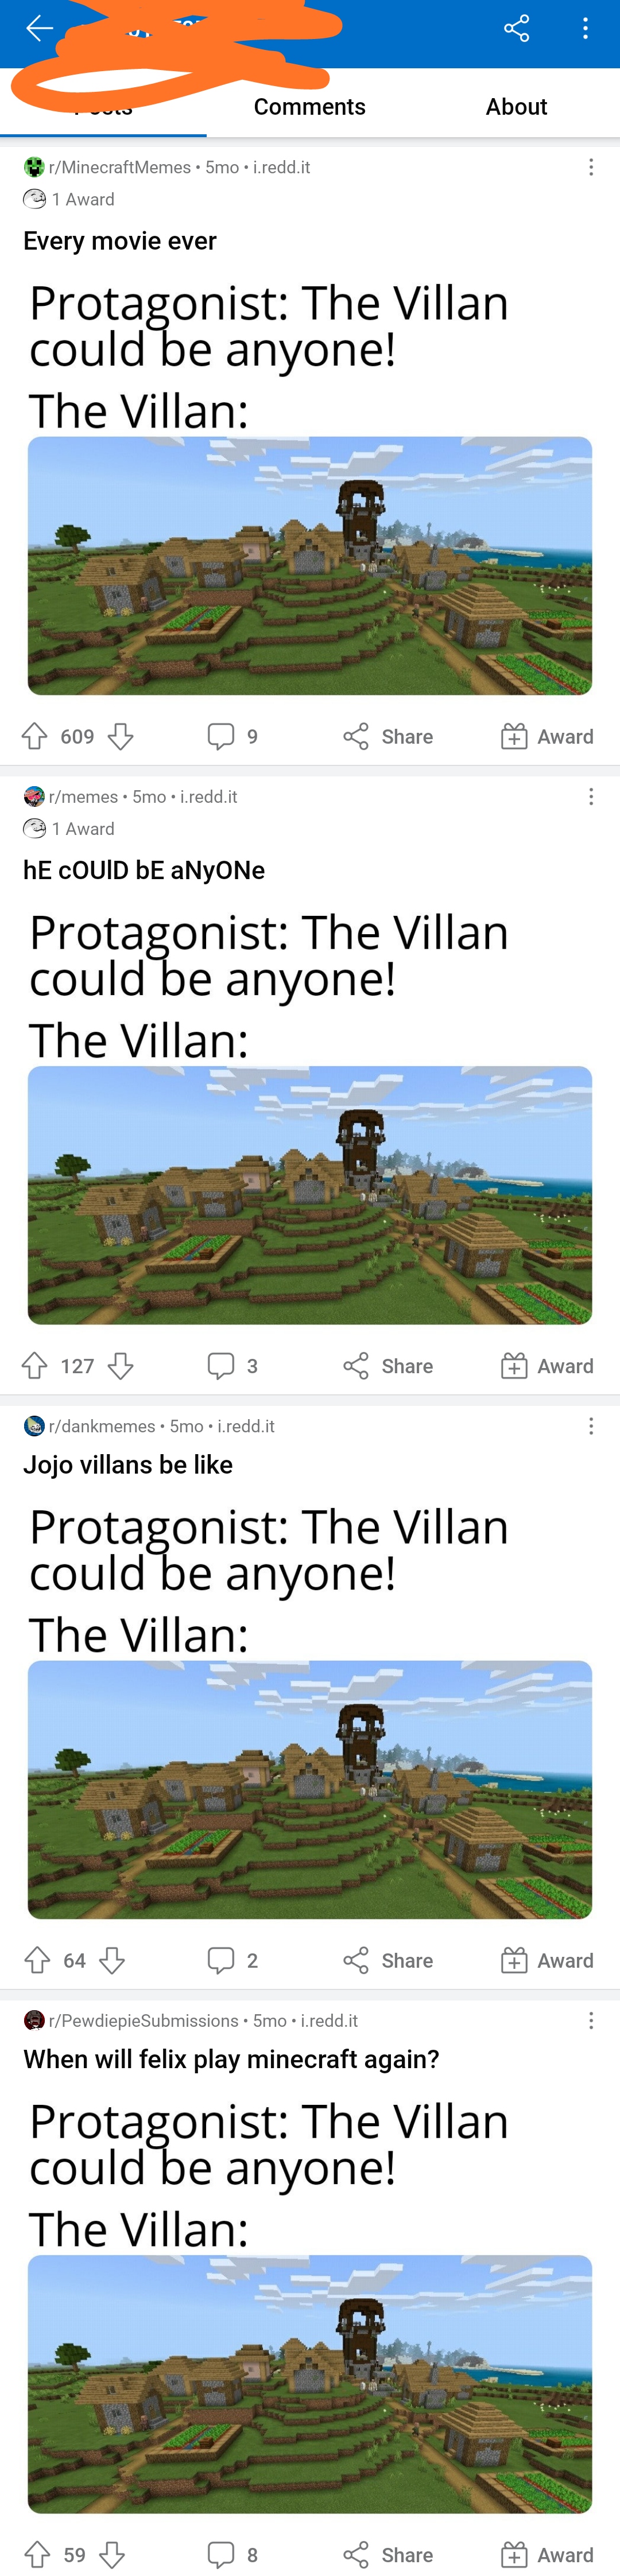Upvote the 'Every movie ever' post
The image size is (620, 2576).
(x=35, y=737)
